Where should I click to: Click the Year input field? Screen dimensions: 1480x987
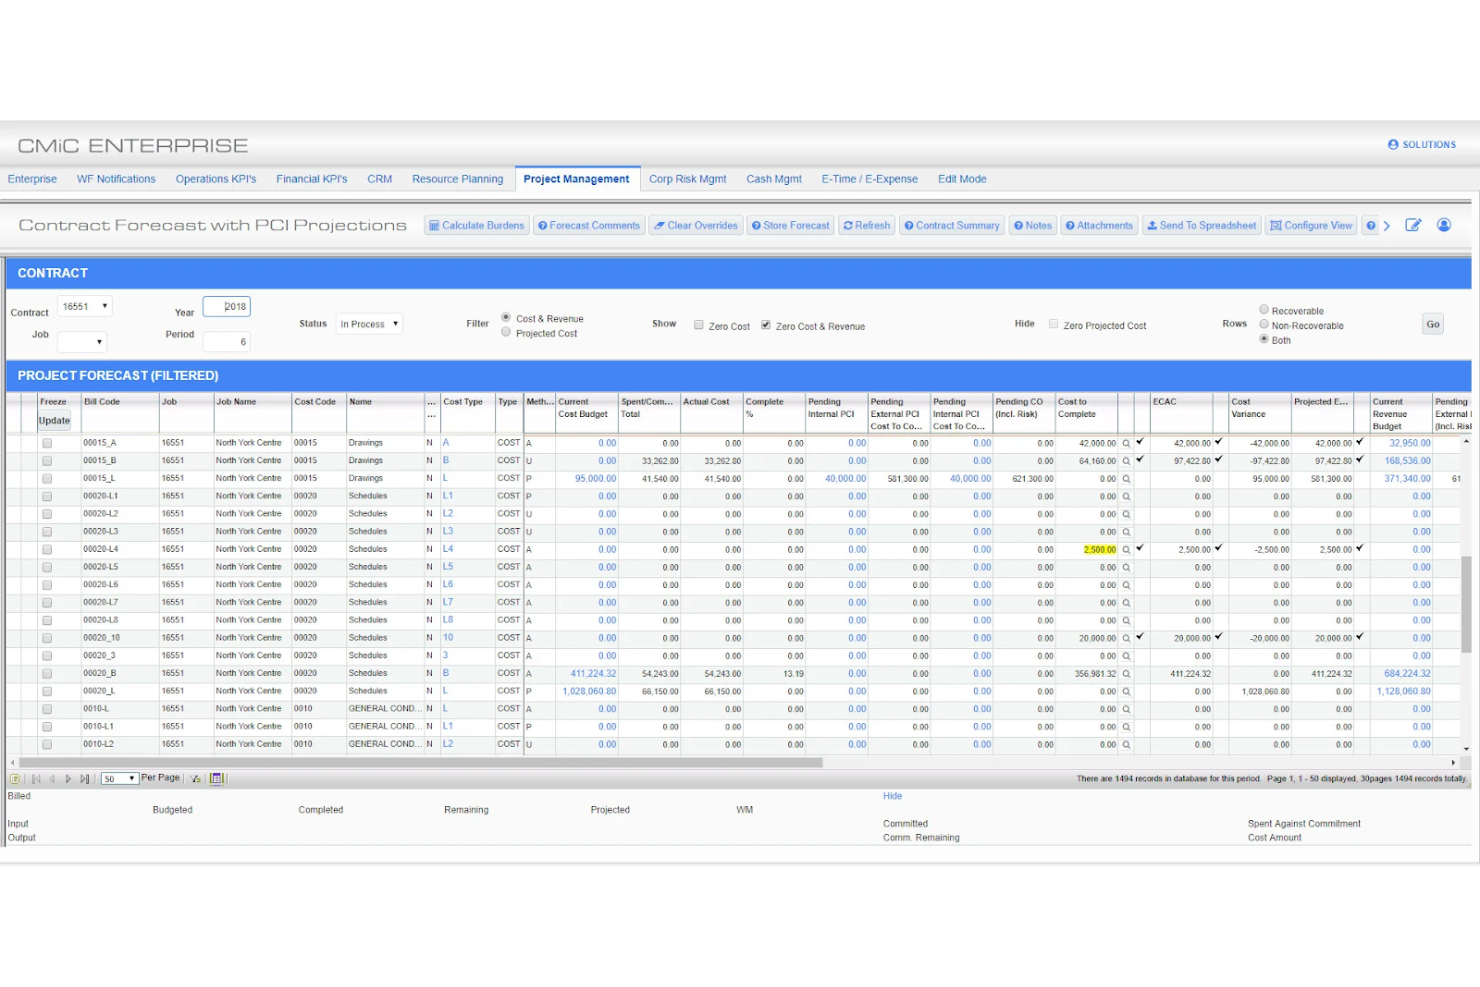click(x=227, y=307)
